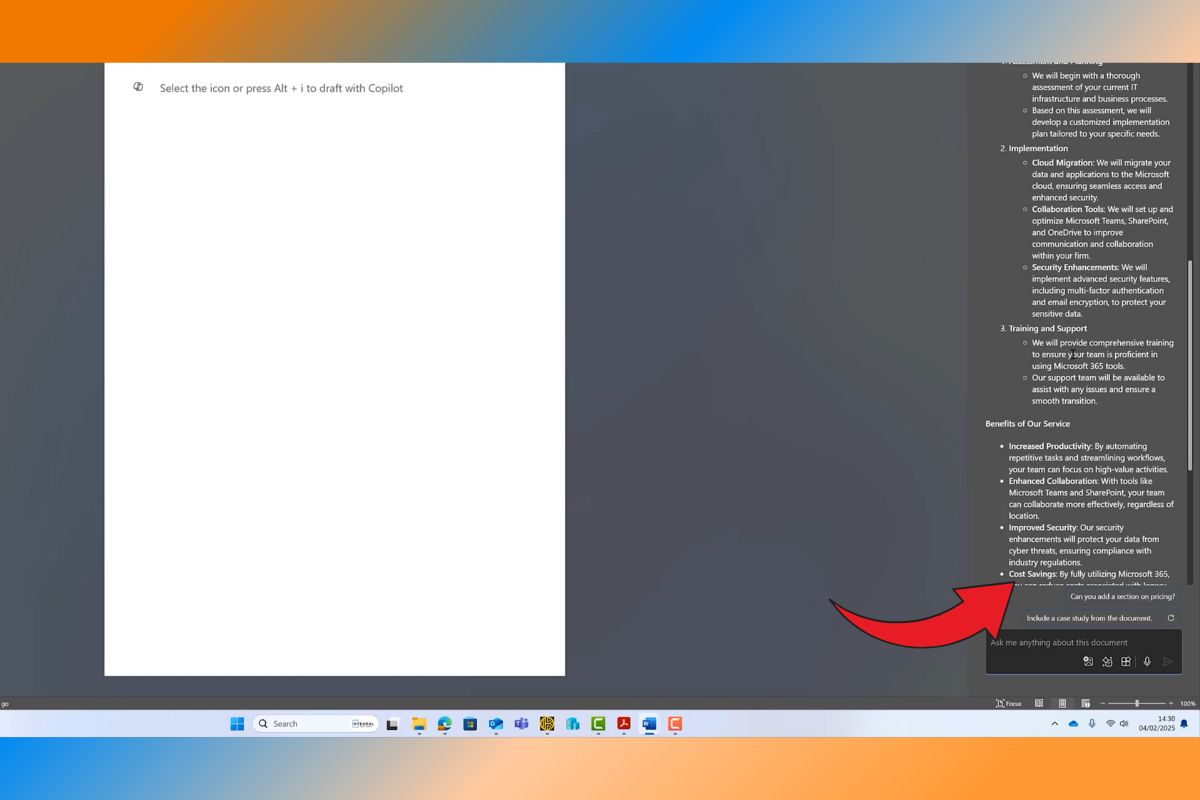Open Outlook from the taskbar

pyautogui.click(x=496, y=724)
